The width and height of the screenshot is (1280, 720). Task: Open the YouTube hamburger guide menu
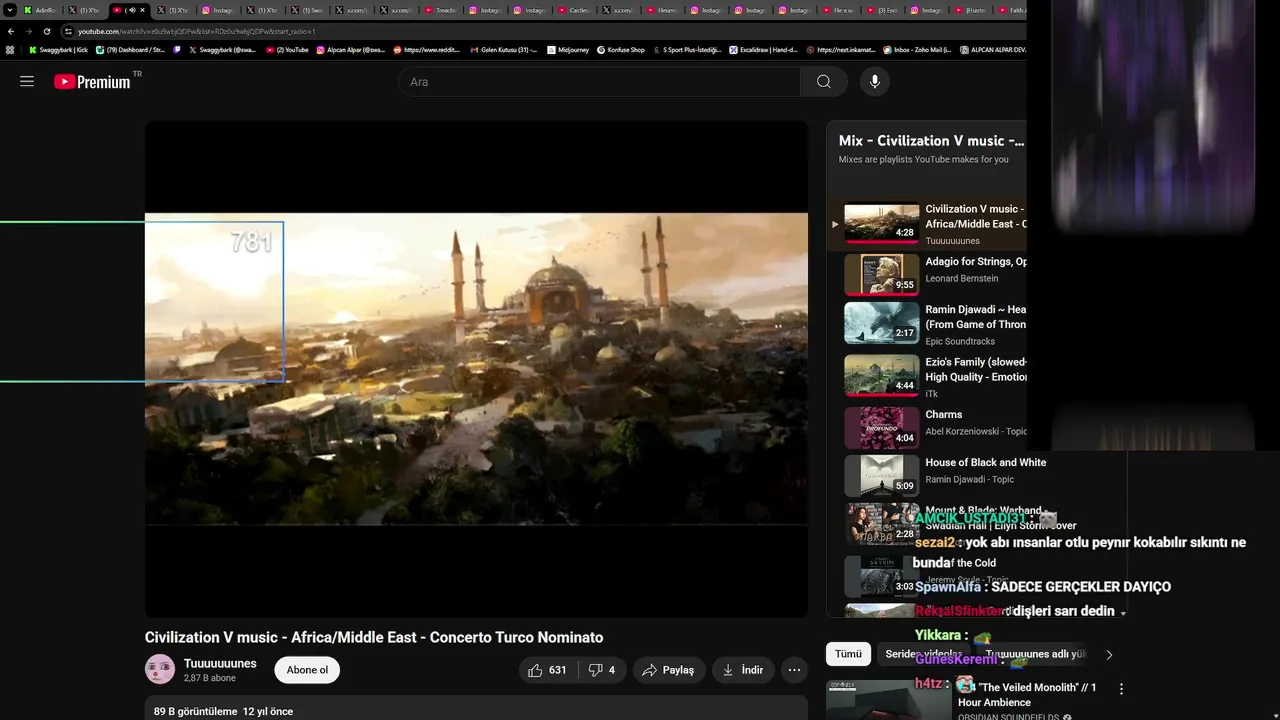[x=27, y=82]
